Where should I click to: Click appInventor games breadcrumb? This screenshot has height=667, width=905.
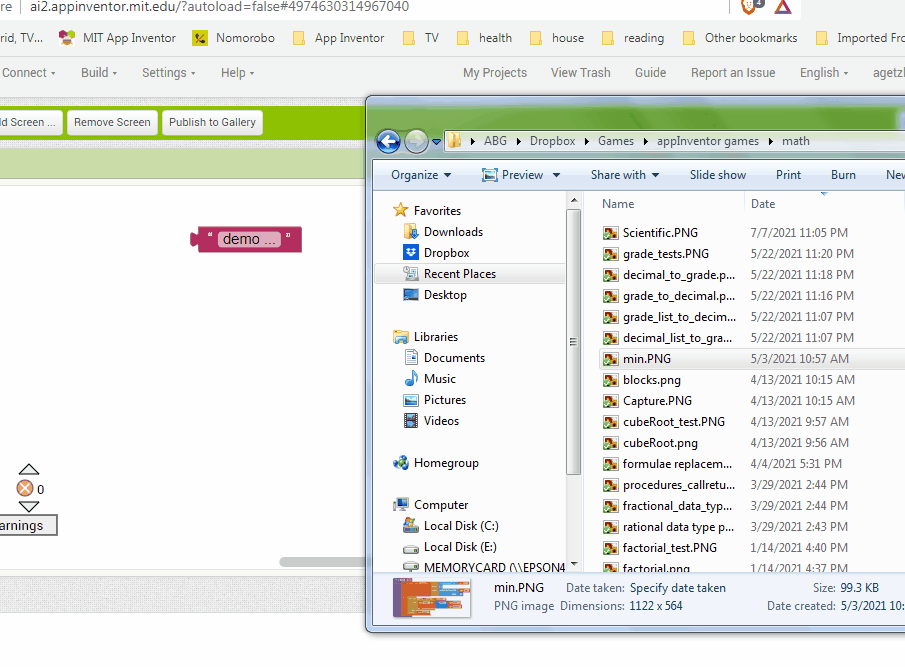[707, 141]
